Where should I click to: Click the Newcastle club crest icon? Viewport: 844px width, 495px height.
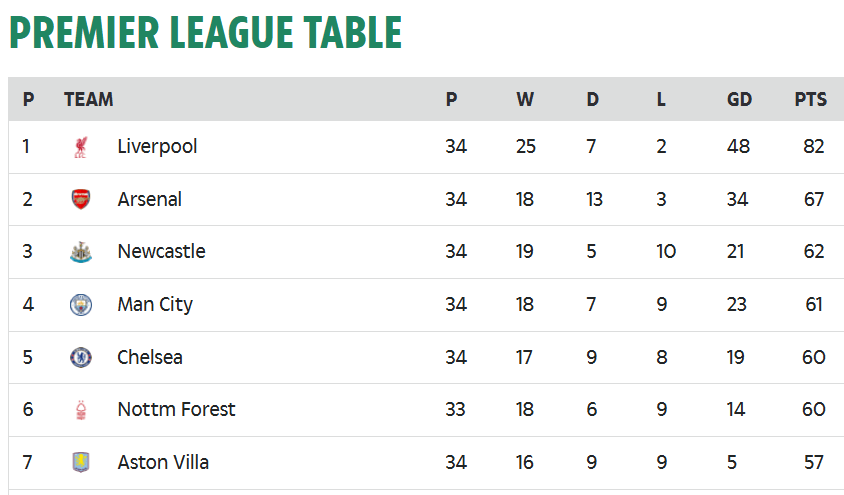(x=81, y=252)
